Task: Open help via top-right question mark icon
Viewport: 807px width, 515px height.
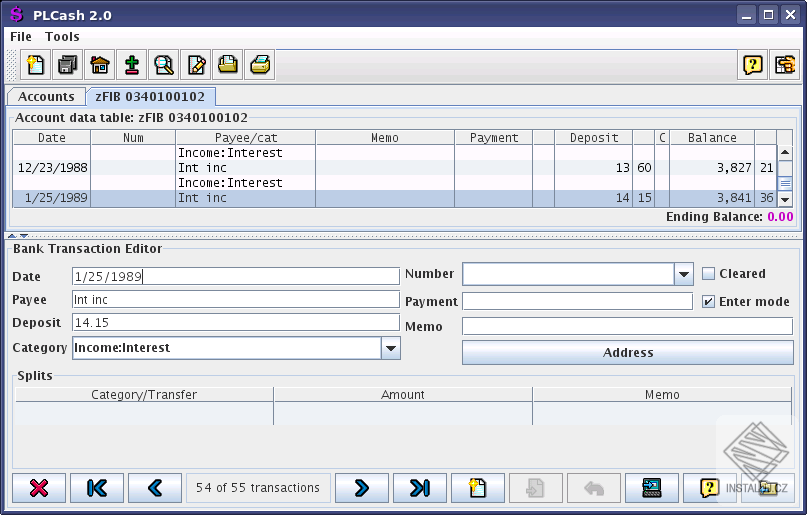Action: (x=753, y=65)
